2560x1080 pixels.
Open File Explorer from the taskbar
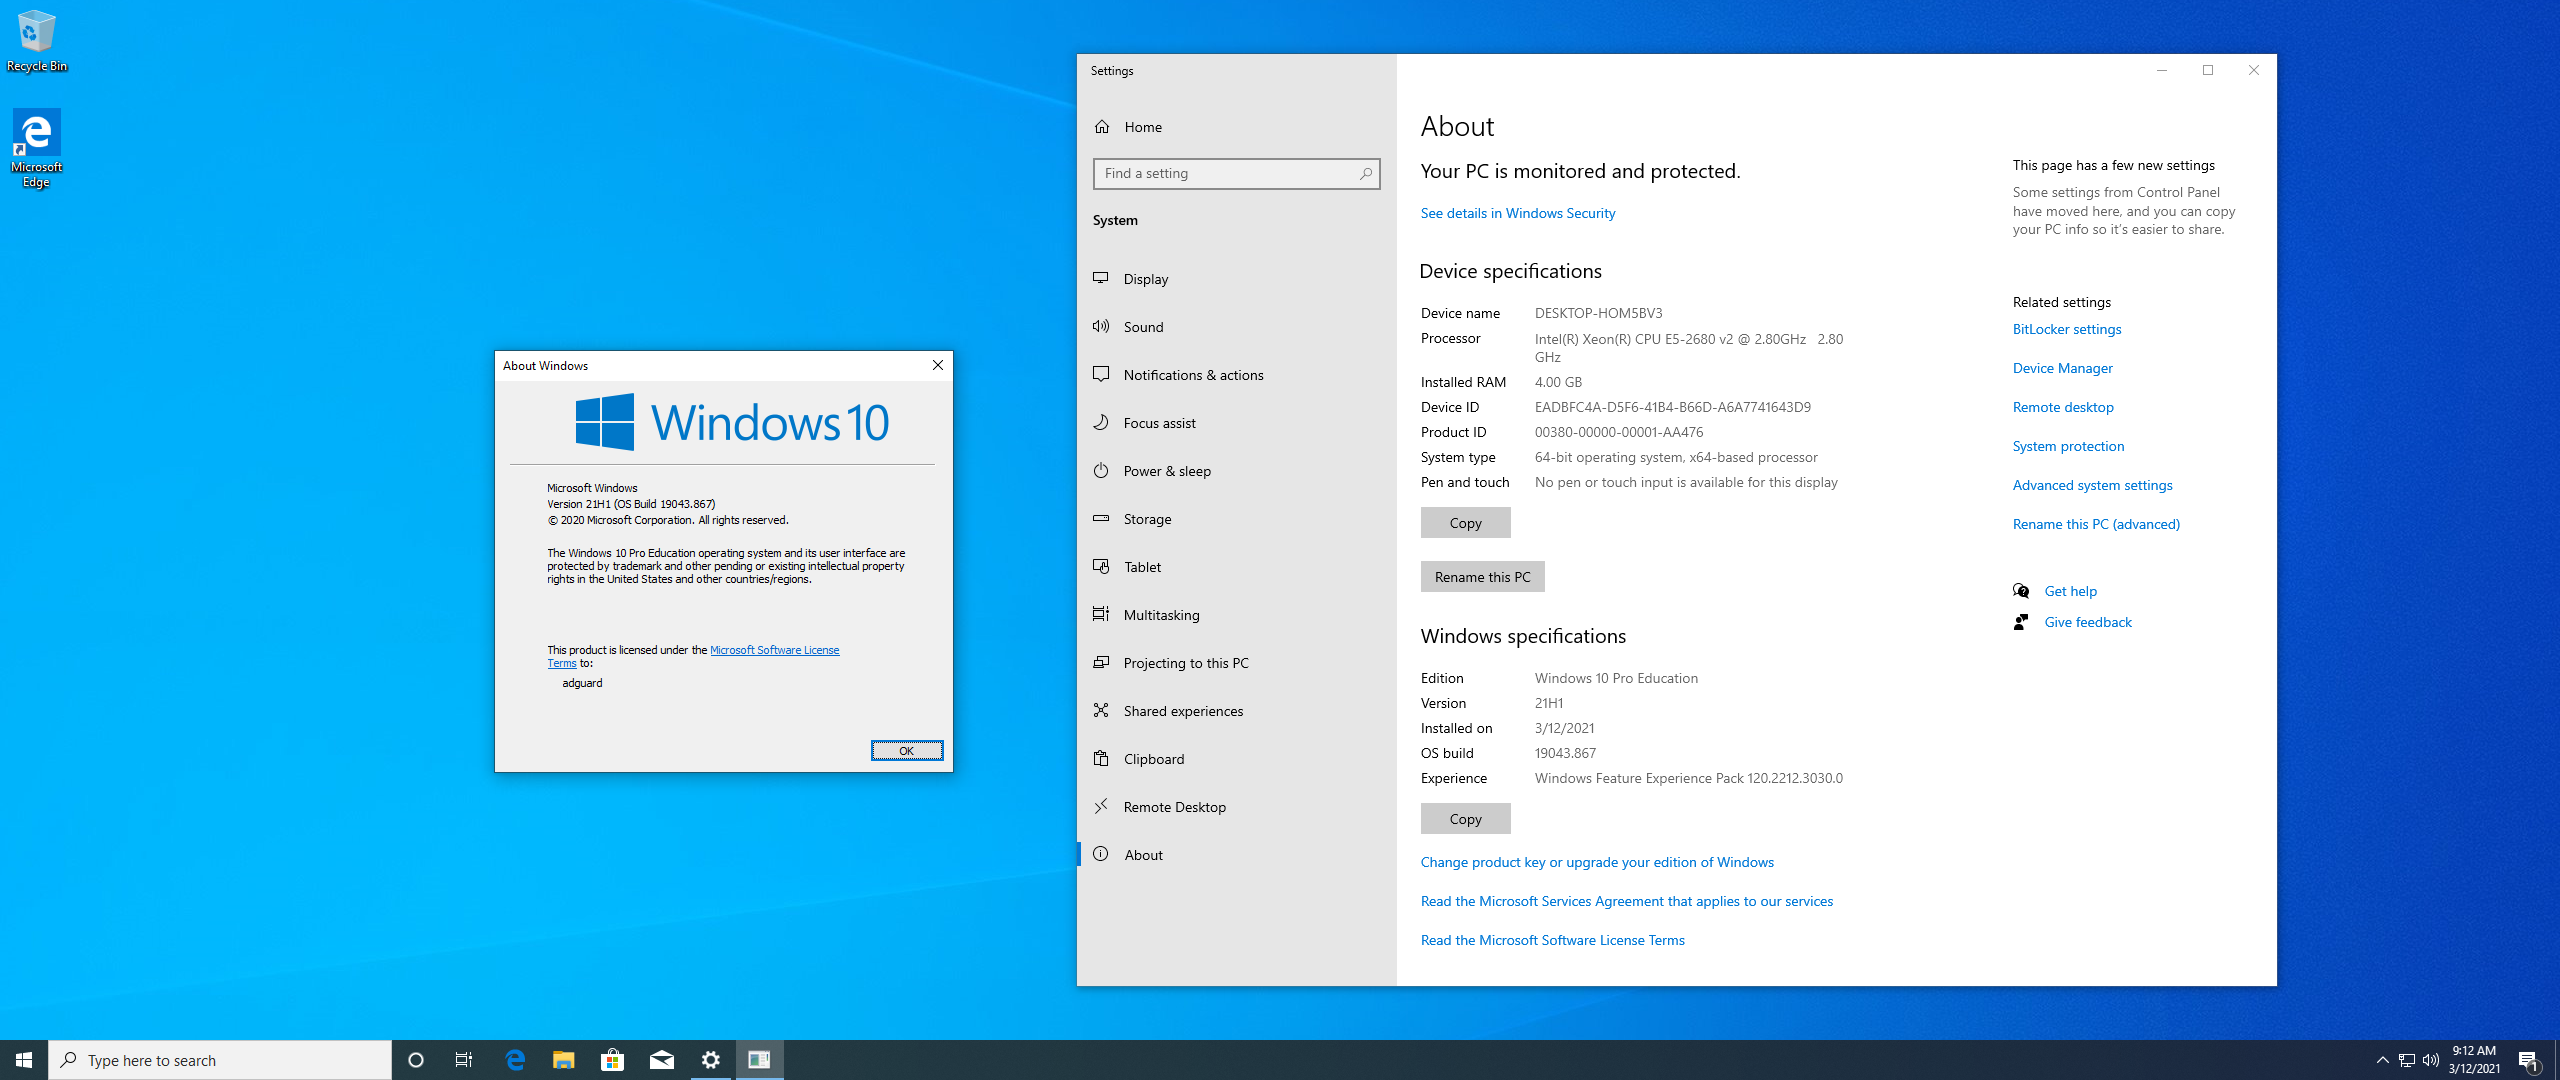(564, 1060)
